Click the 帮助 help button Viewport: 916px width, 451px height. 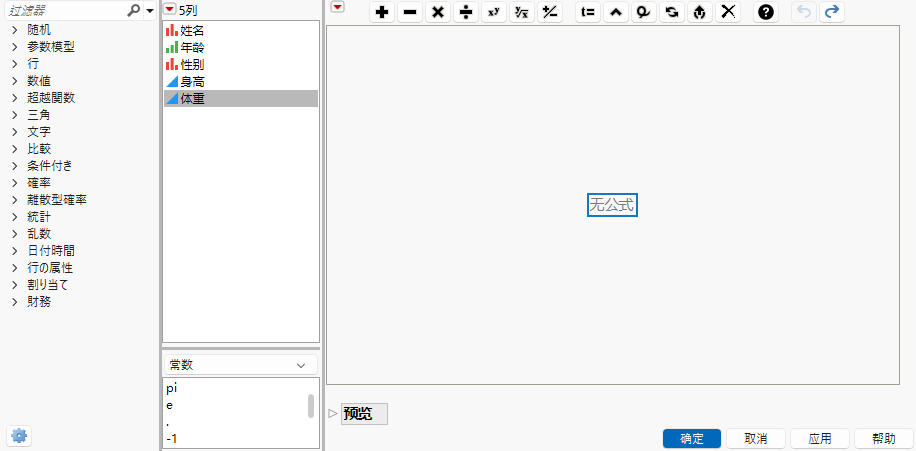coord(883,439)
